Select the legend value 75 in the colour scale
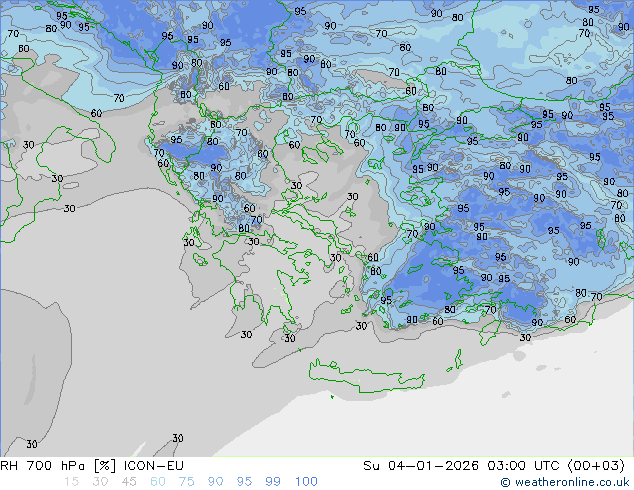This screenshot has width=634, height=490. (x=186, y=482)
